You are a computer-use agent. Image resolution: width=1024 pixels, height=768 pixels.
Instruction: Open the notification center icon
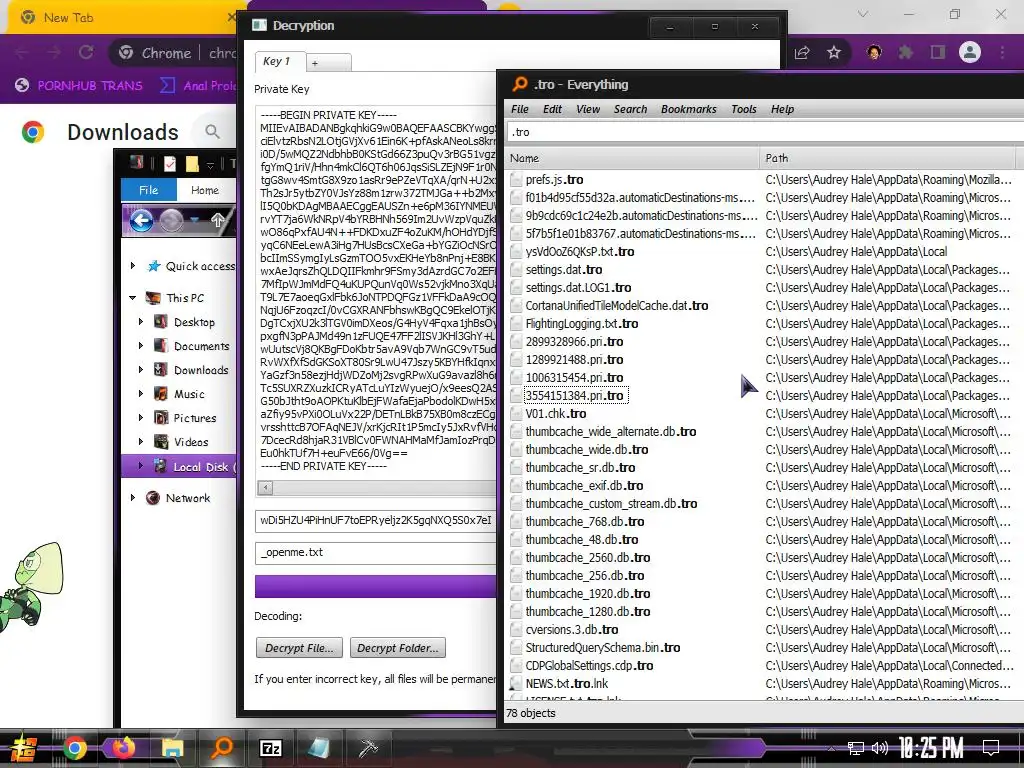click(x=991, y=747)
